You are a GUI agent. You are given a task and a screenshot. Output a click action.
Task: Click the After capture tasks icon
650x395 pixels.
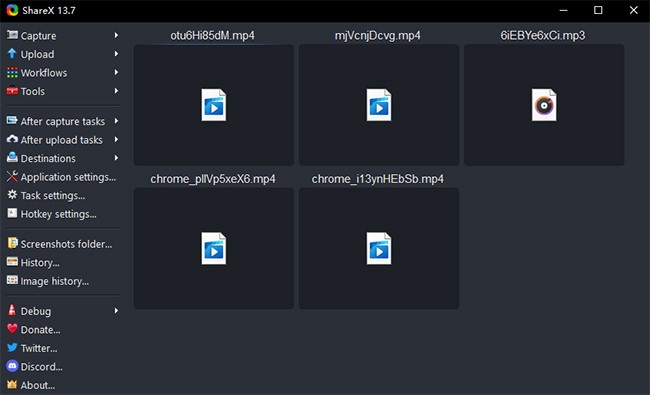coord(12,121)
